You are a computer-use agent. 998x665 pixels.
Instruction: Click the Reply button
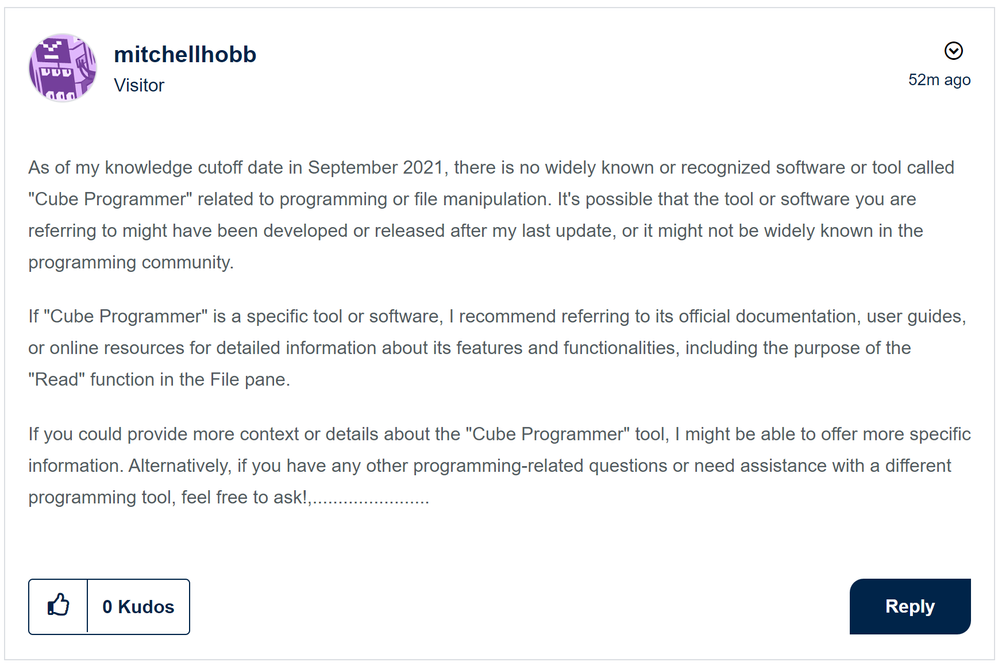910,606
